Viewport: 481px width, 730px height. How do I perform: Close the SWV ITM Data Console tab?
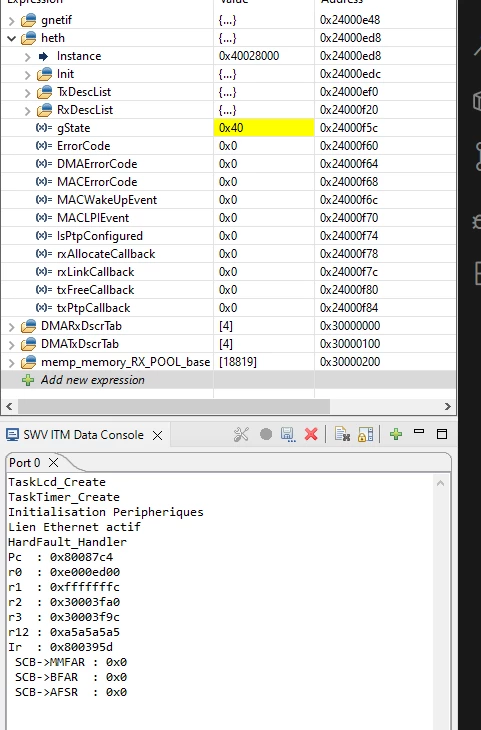(x=158, y=435)
